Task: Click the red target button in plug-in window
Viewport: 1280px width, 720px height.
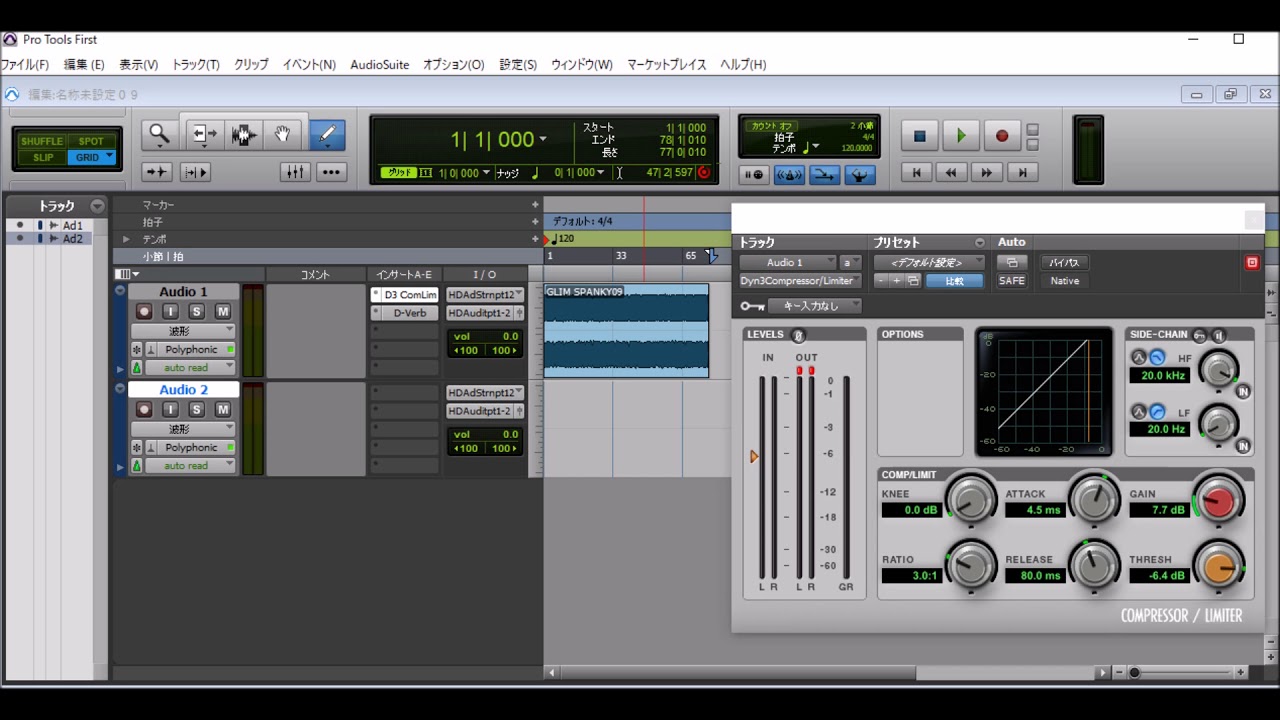Action: point(1252,262)
